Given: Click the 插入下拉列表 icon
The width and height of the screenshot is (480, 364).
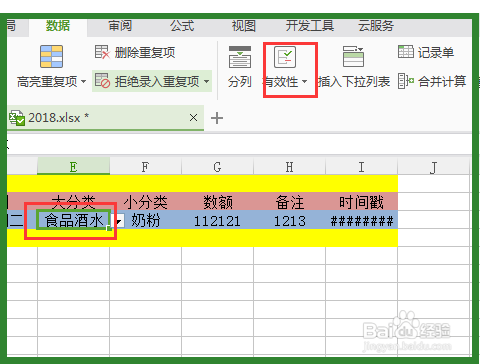Looking at the screenshot, I should 353,57.
